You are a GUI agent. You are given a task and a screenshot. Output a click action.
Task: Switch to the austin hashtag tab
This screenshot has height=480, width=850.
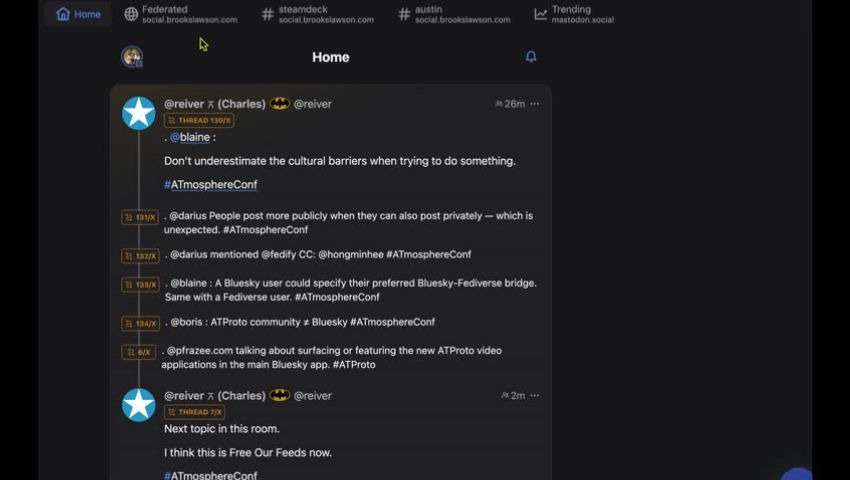pyautogui.click(x=454, y=14)
